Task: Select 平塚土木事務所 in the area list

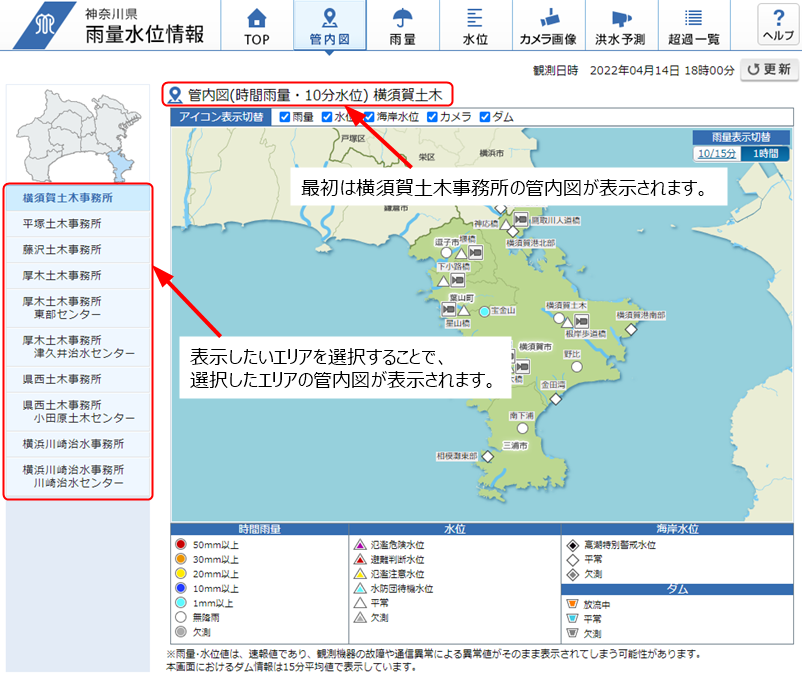Action: click(x=78, y=224)
